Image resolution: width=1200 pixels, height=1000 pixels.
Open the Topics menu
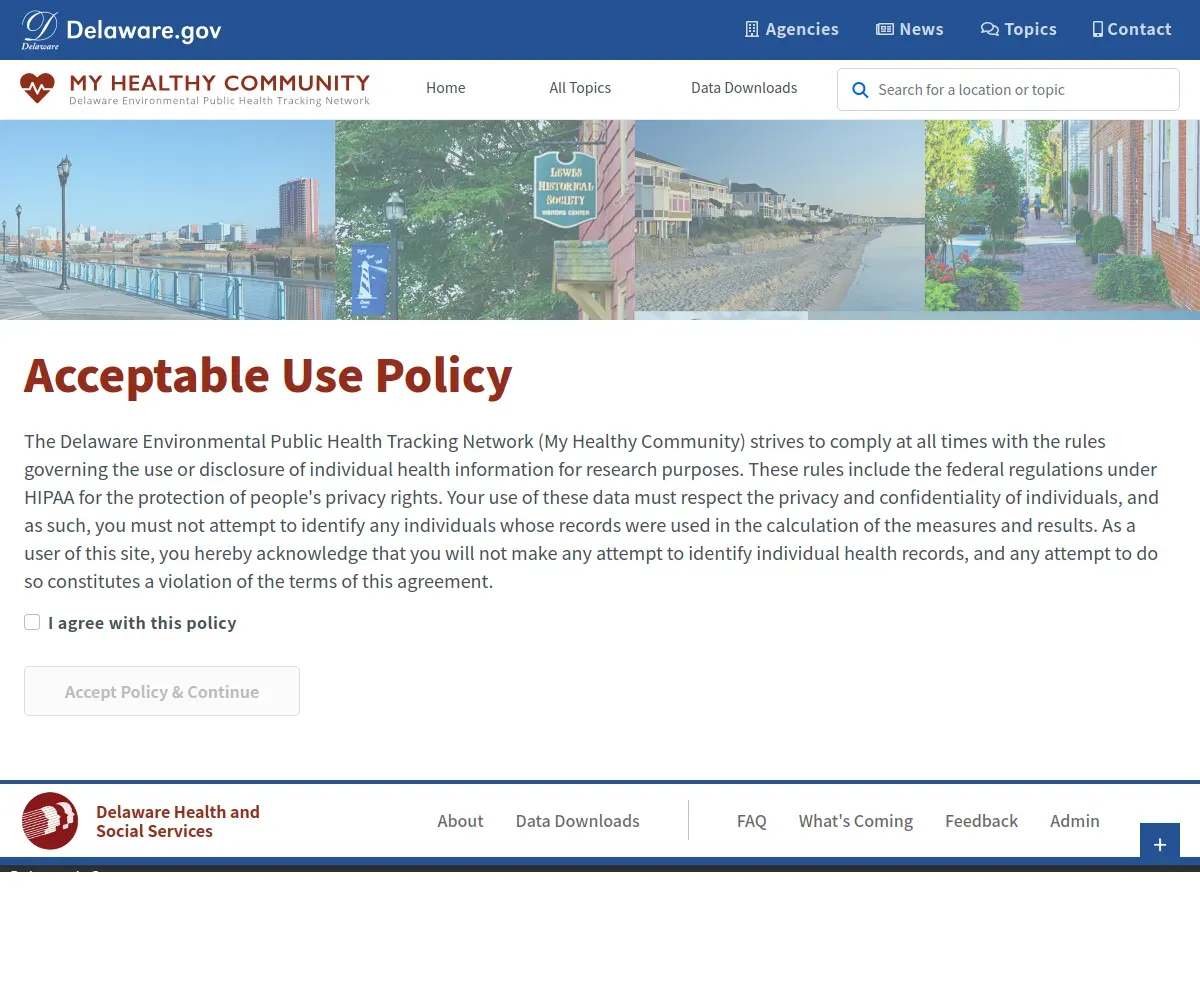(1018, 29)
